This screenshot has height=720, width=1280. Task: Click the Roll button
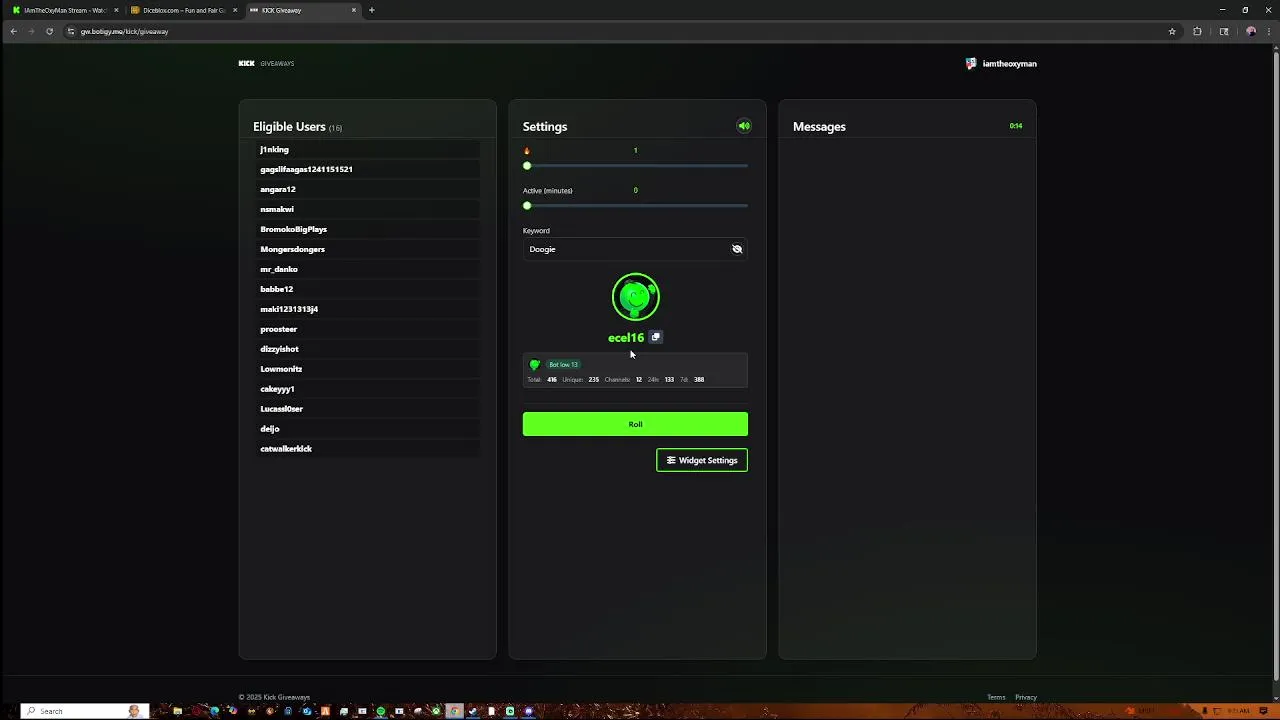tap(635, 424)
